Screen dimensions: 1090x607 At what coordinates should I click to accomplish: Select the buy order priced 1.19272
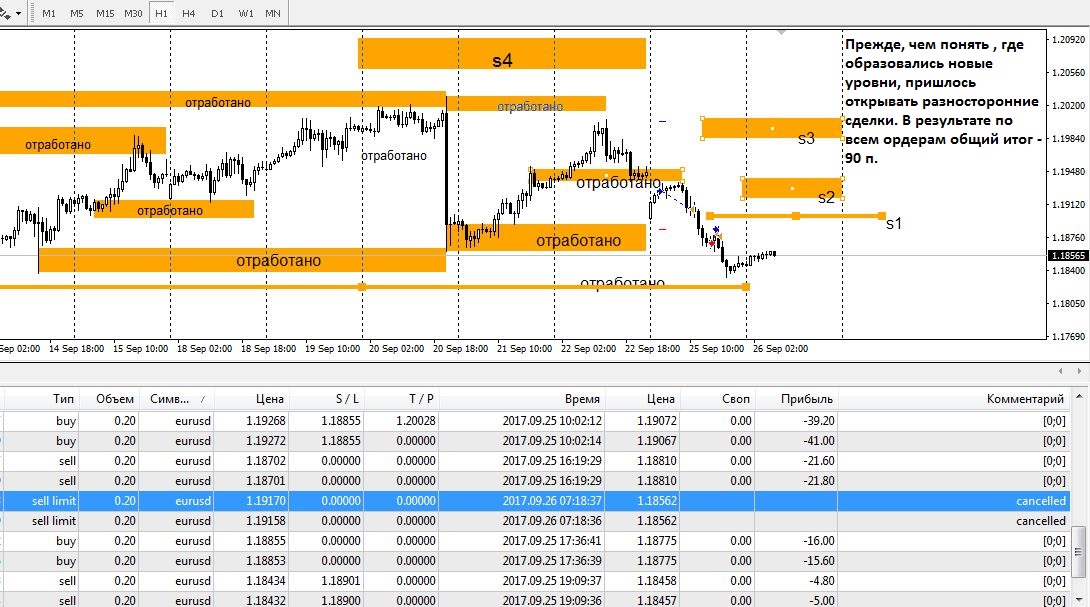point(535,441)
